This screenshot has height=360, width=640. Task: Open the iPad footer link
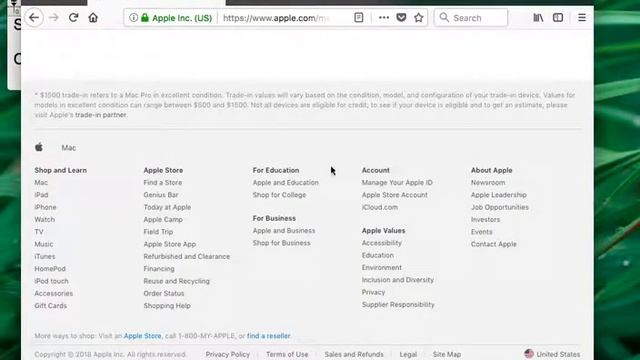point(41,195)
